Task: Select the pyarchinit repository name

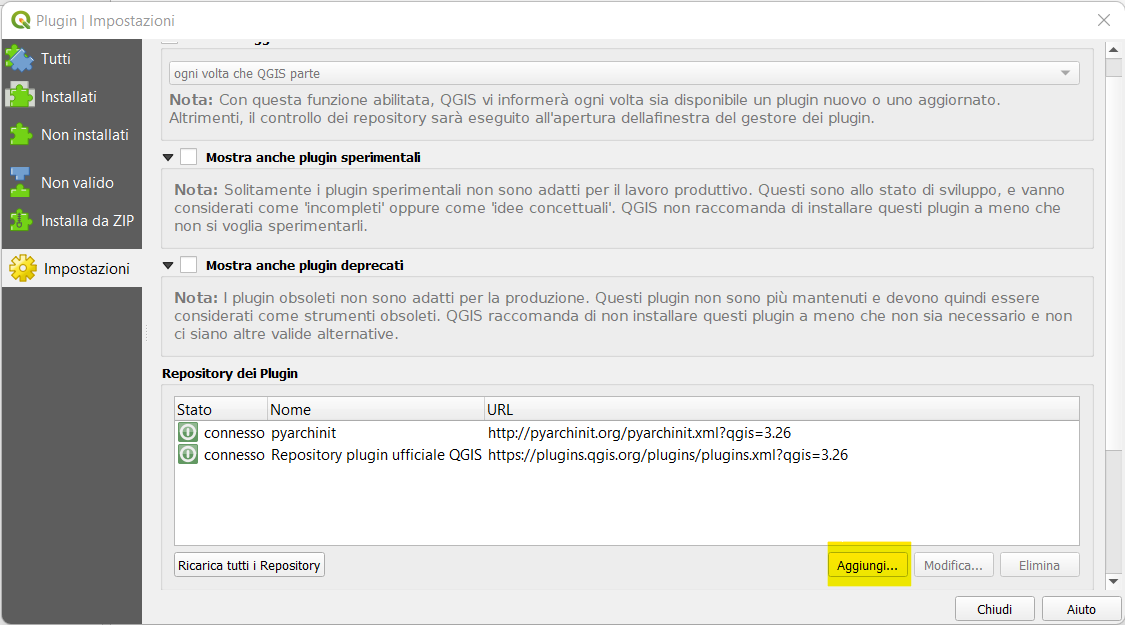Action: (303, 433)
